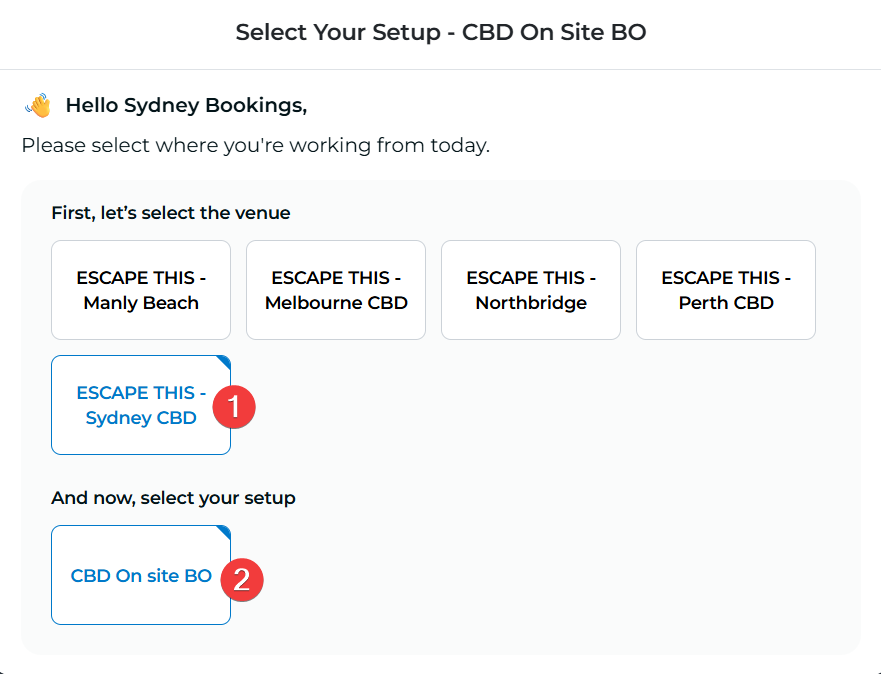Click the 'First, let's select the venue' heading
Screen dimensions: 881x674
(171, 213)
